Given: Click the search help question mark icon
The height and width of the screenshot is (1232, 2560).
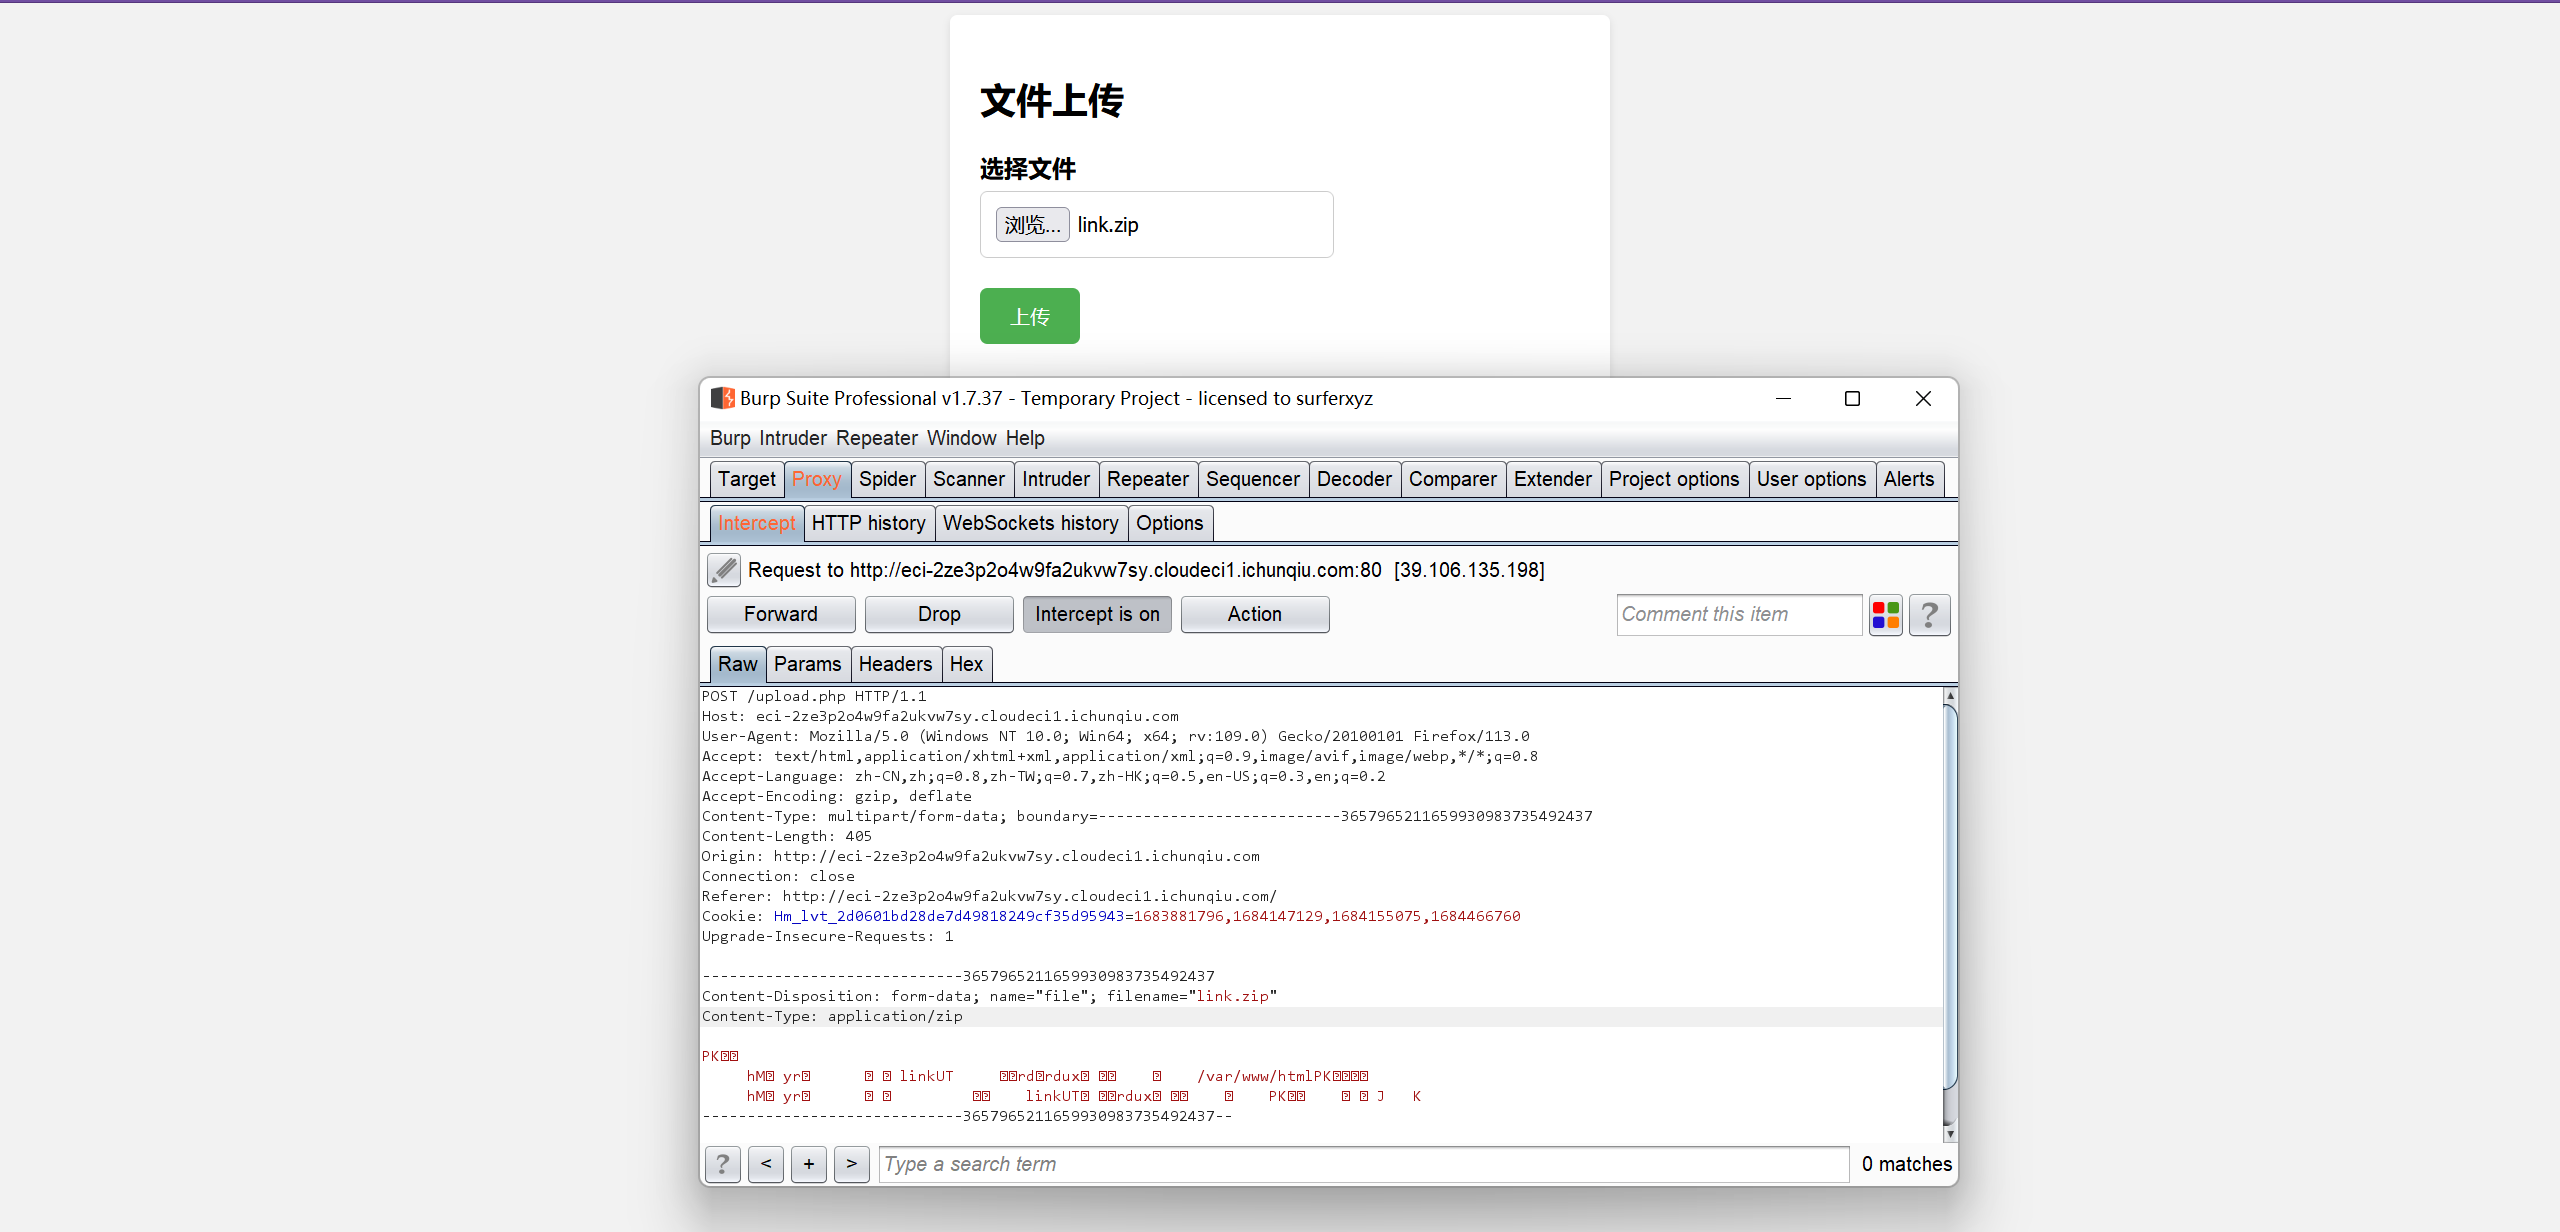Looking at the screenshot, I should pyautogui.click(x=722, y=1164).
